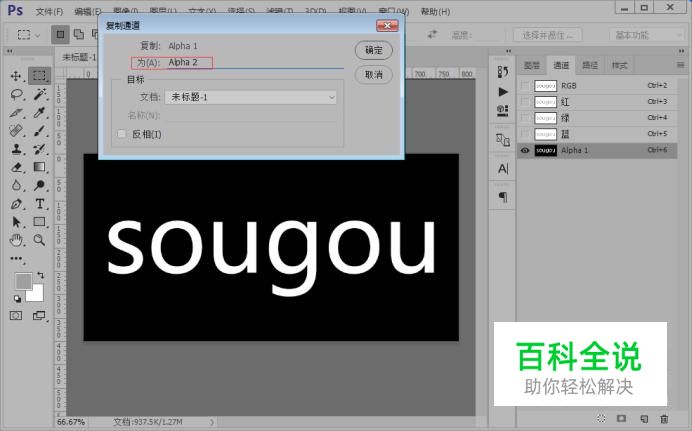Screen dimensions: 692x431
Task: Select the Lasso tool
Action: coord(16,94)
